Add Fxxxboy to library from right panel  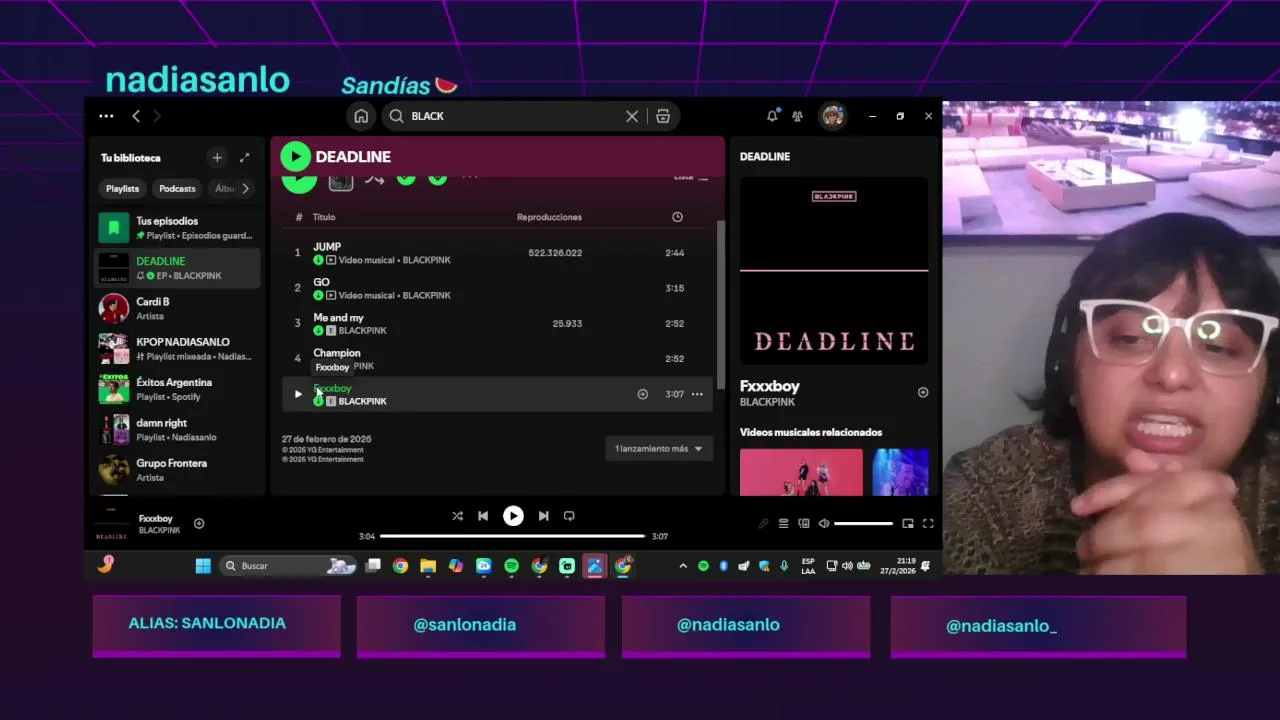[x=923, y=393]
